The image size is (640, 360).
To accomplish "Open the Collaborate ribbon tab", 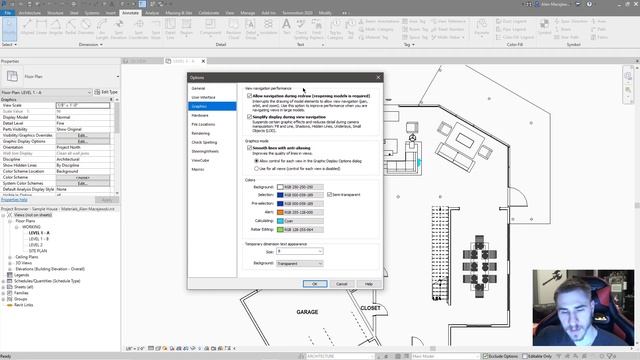I will [x=209, y=13].
